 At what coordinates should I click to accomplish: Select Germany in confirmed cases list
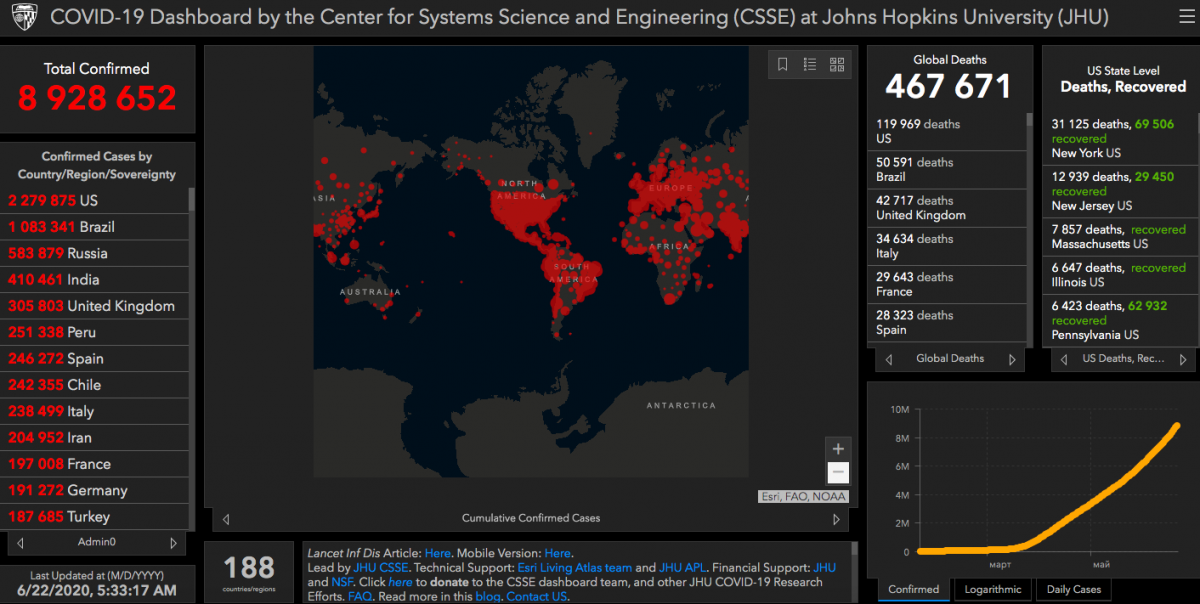coord(94,491)
